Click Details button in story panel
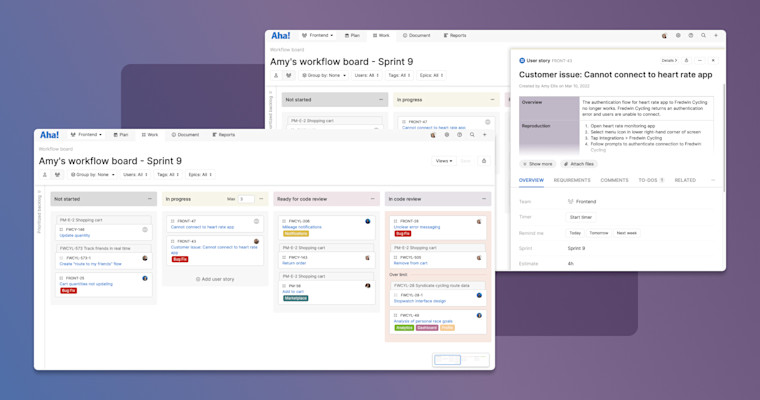This screenshot has height=400, width=760. pyautogui.click(x=669, y=61)
